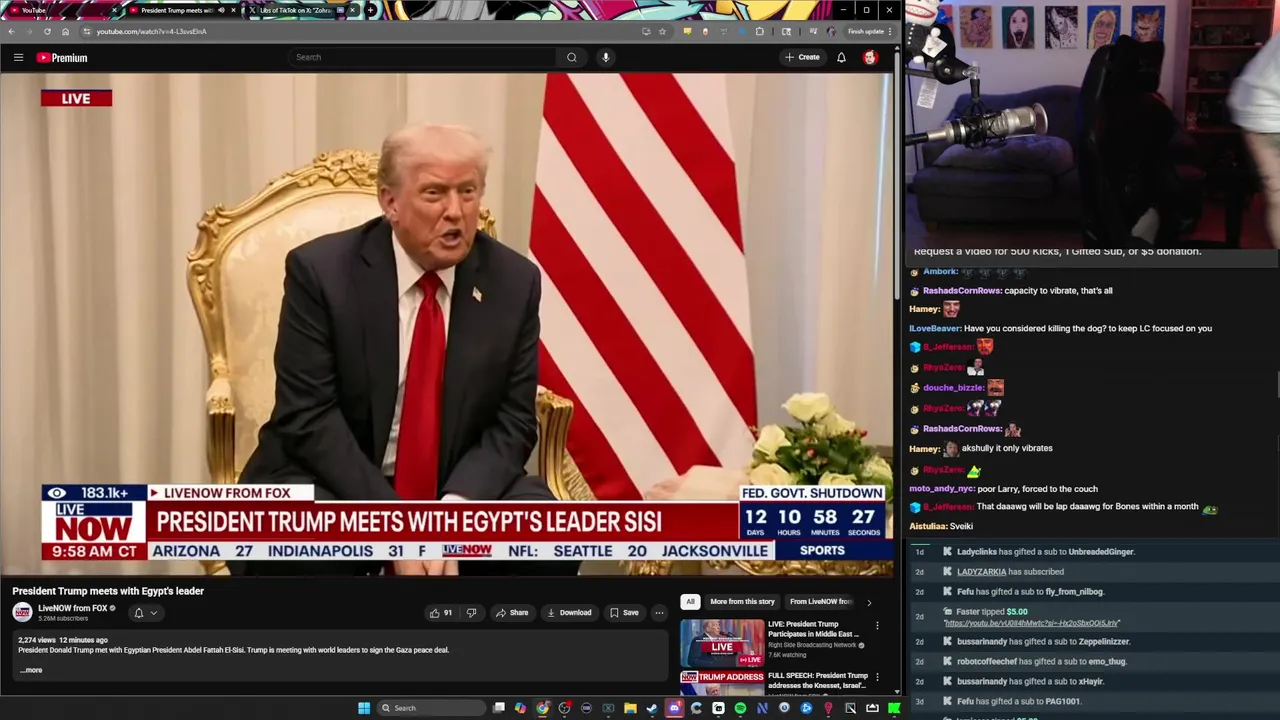1280x720 pixels.
Task: Switch to the Libs of TikTok tab
Action: 300,10
